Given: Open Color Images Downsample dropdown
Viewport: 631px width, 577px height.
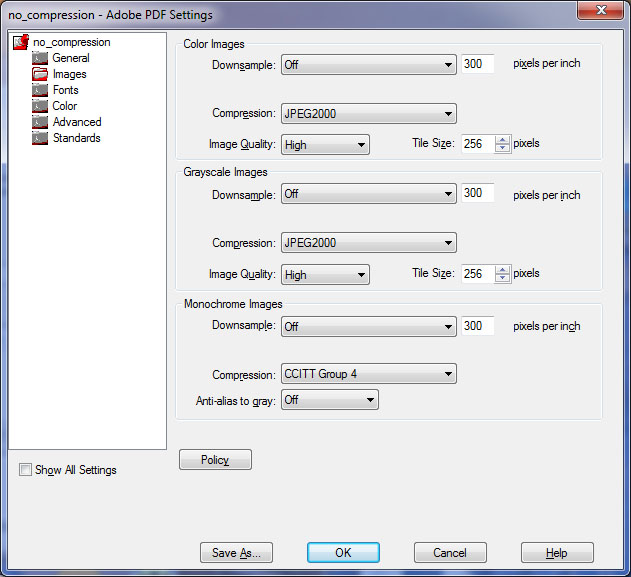Looking at the screenshot, I should click(x=369, y=65).
